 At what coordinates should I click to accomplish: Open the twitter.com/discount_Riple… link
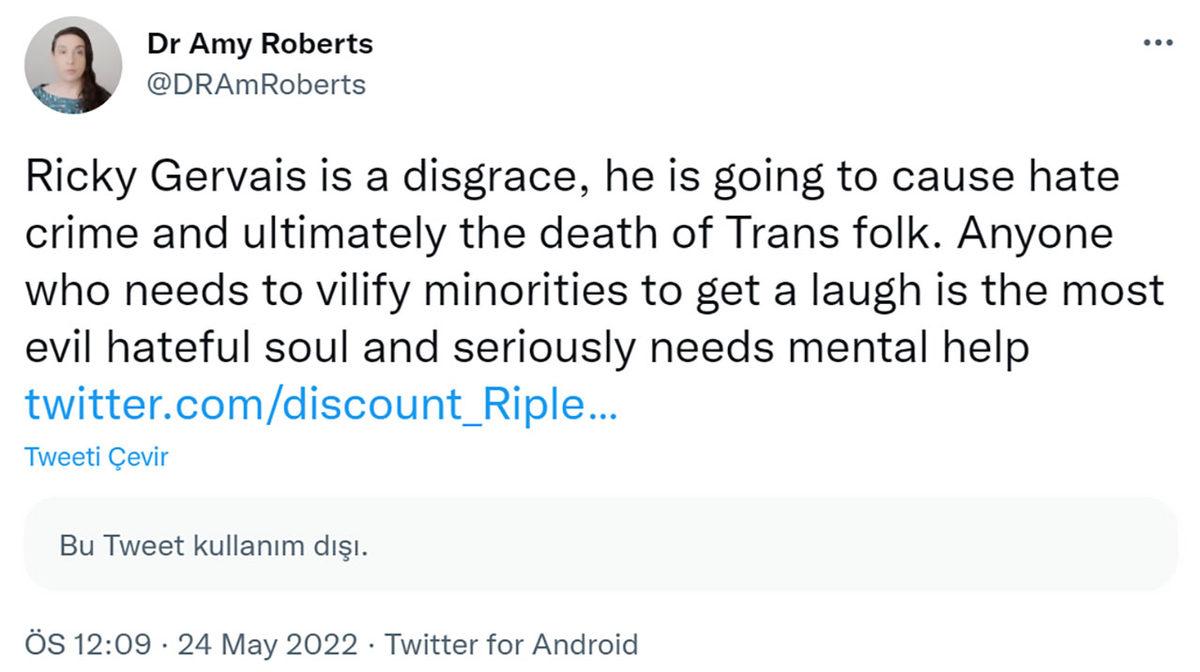click(x=320, y=405)
